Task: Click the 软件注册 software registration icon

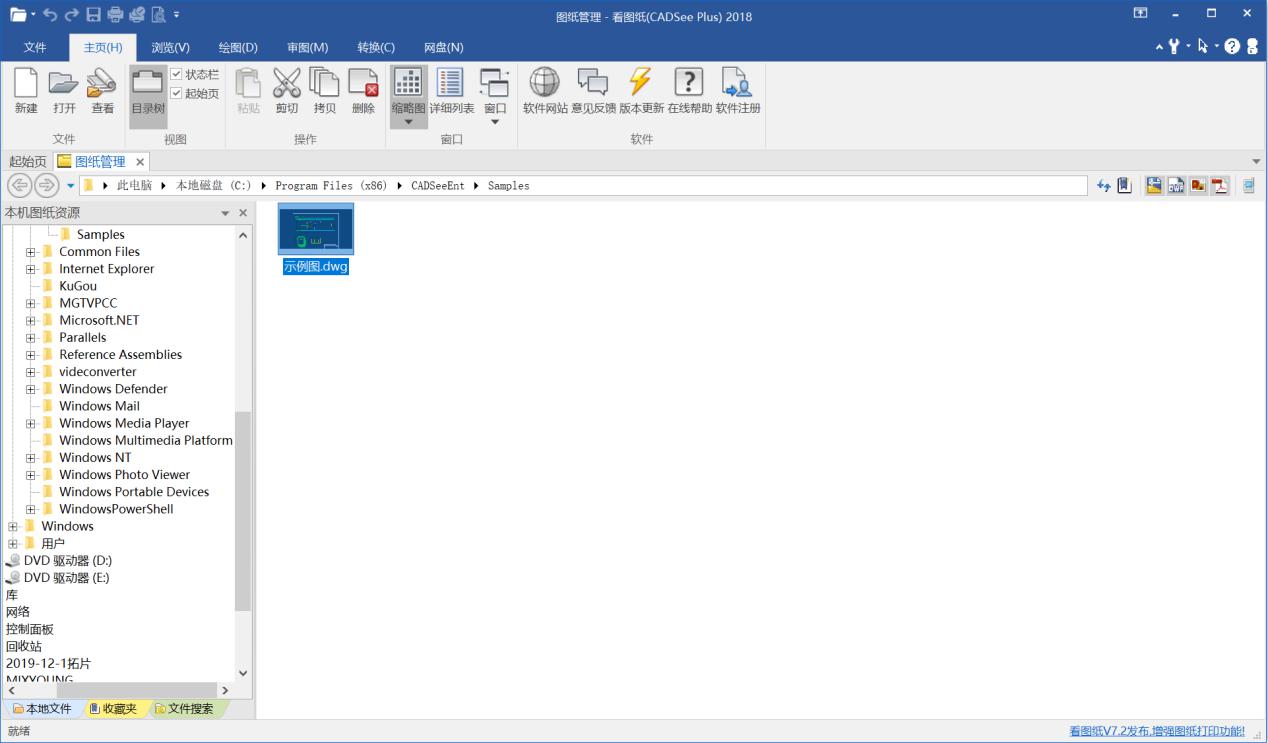Action: point(737,90)
